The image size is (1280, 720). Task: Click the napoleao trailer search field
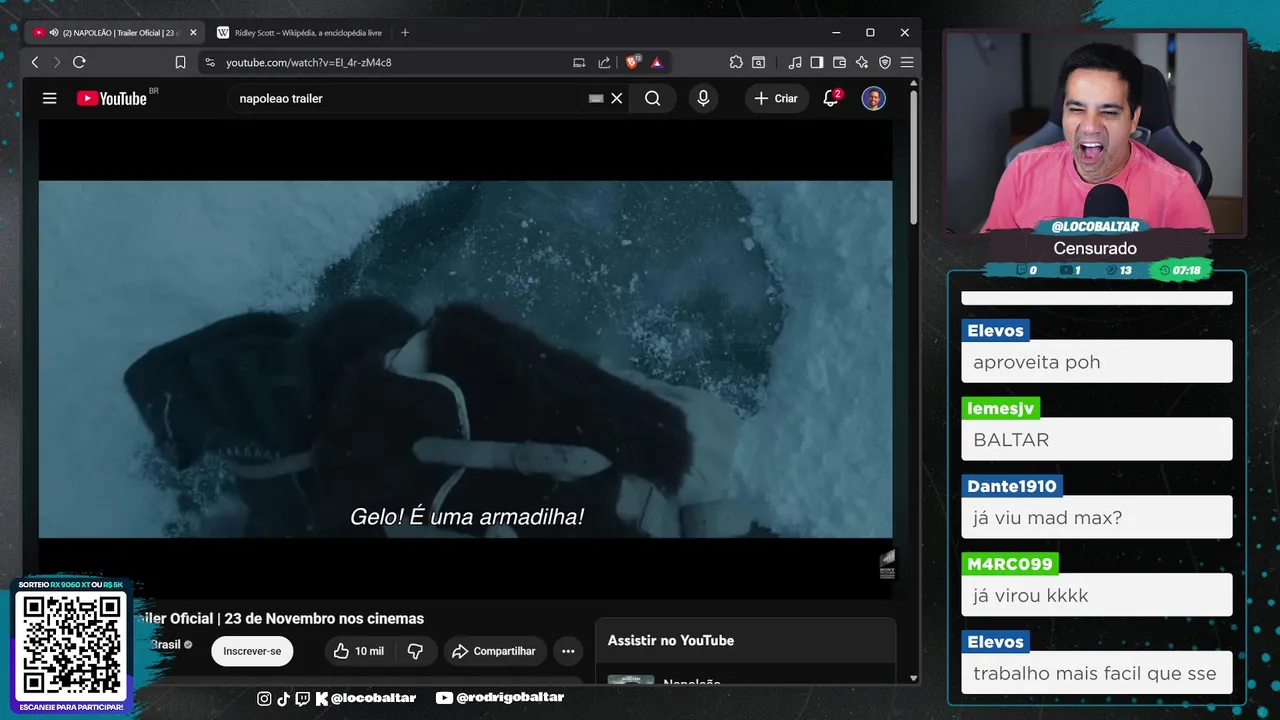tap(410, 98)
